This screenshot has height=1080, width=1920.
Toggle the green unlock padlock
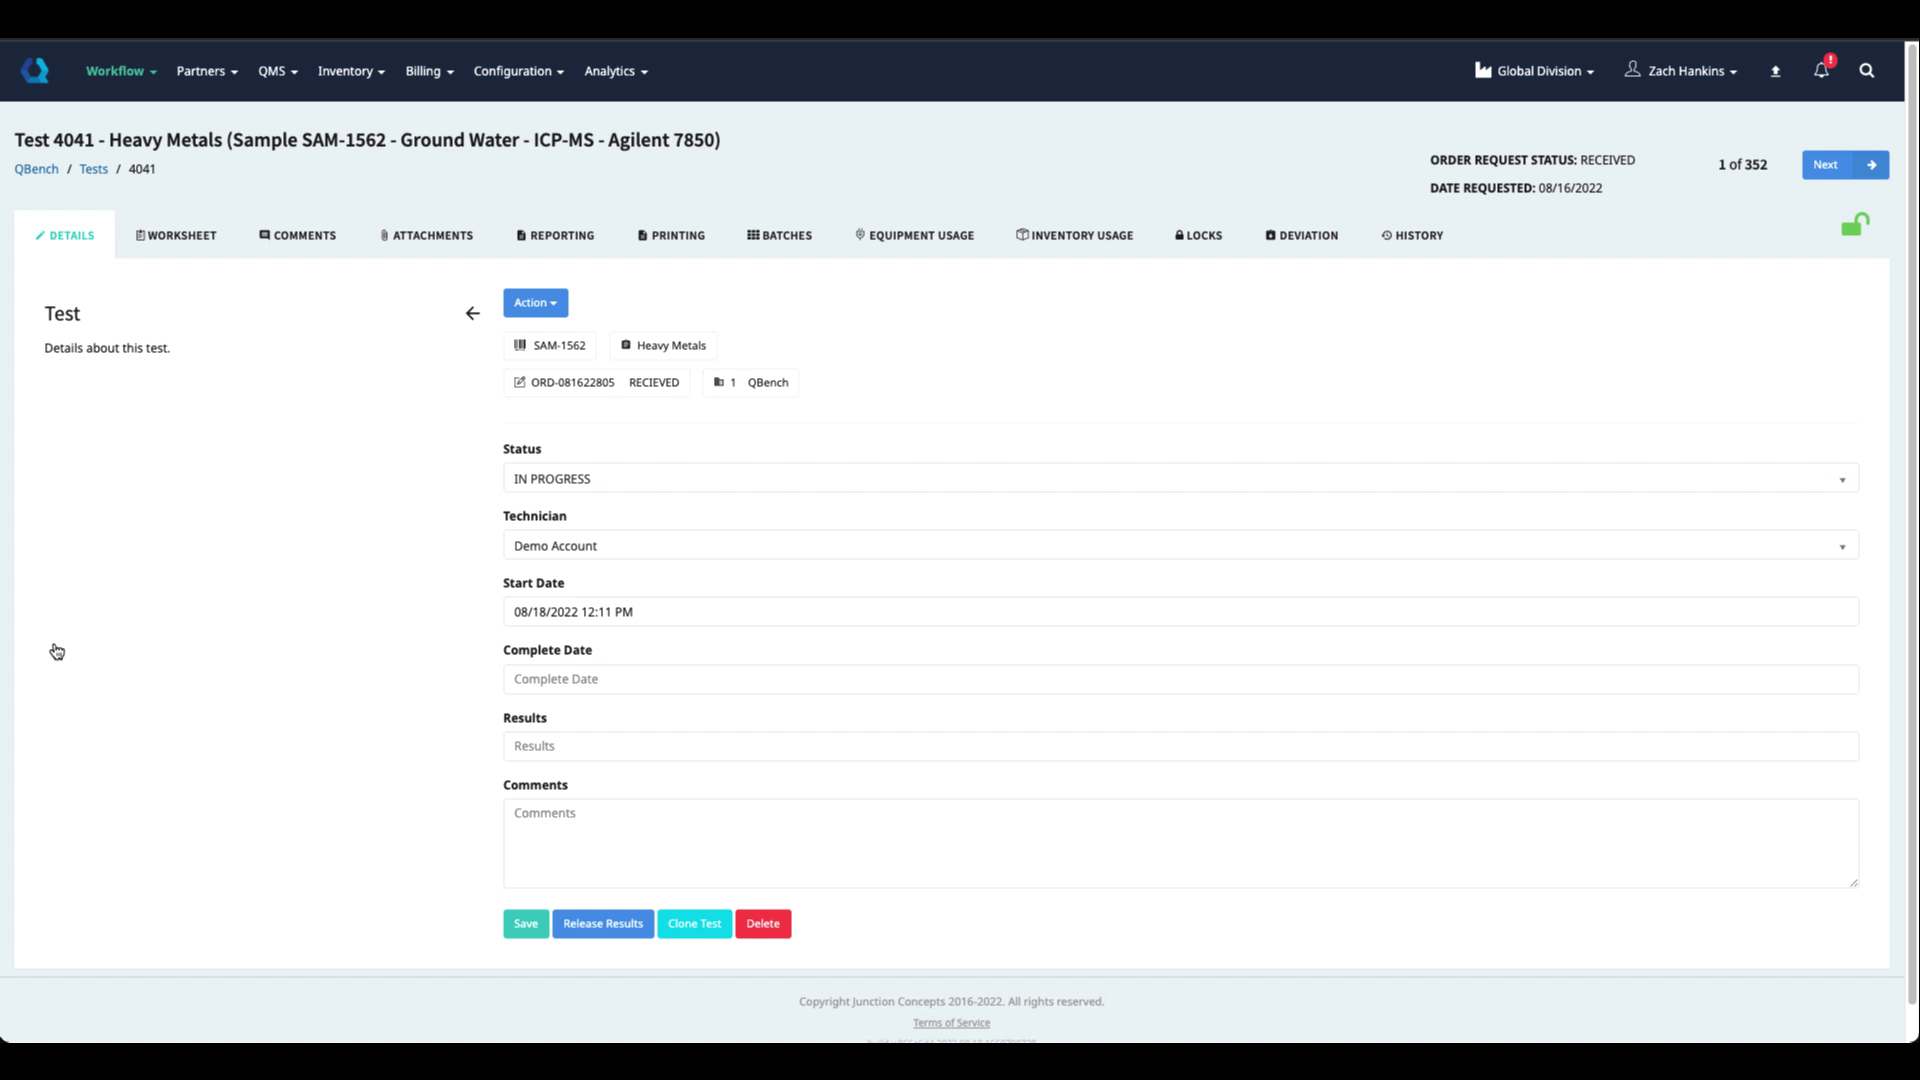tap(1855, 225)
